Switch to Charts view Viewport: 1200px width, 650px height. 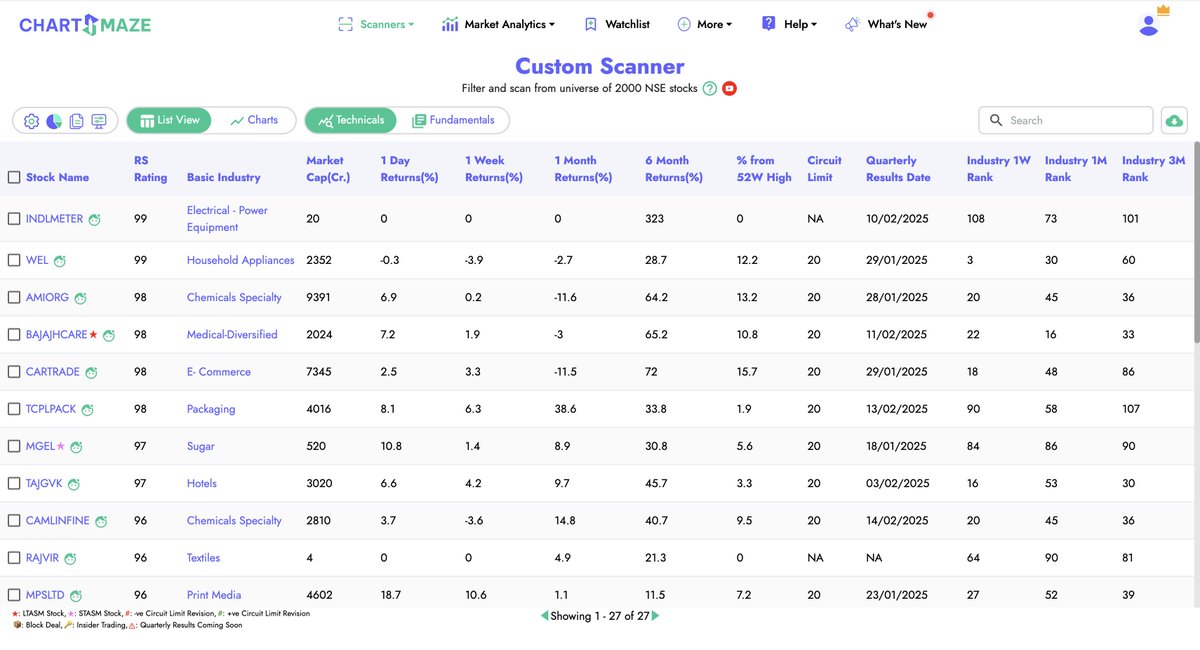click(x=254, y=120)
